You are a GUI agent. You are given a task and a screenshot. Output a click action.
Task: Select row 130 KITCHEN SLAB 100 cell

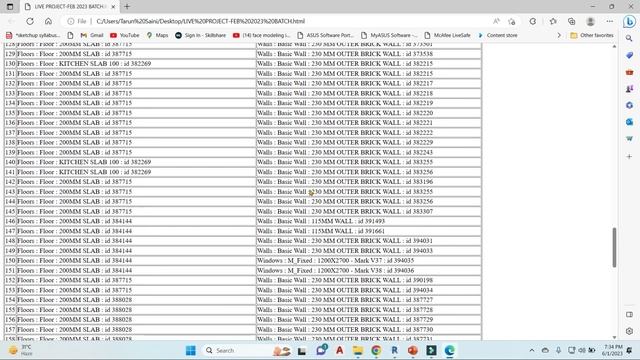pos(136,64)
